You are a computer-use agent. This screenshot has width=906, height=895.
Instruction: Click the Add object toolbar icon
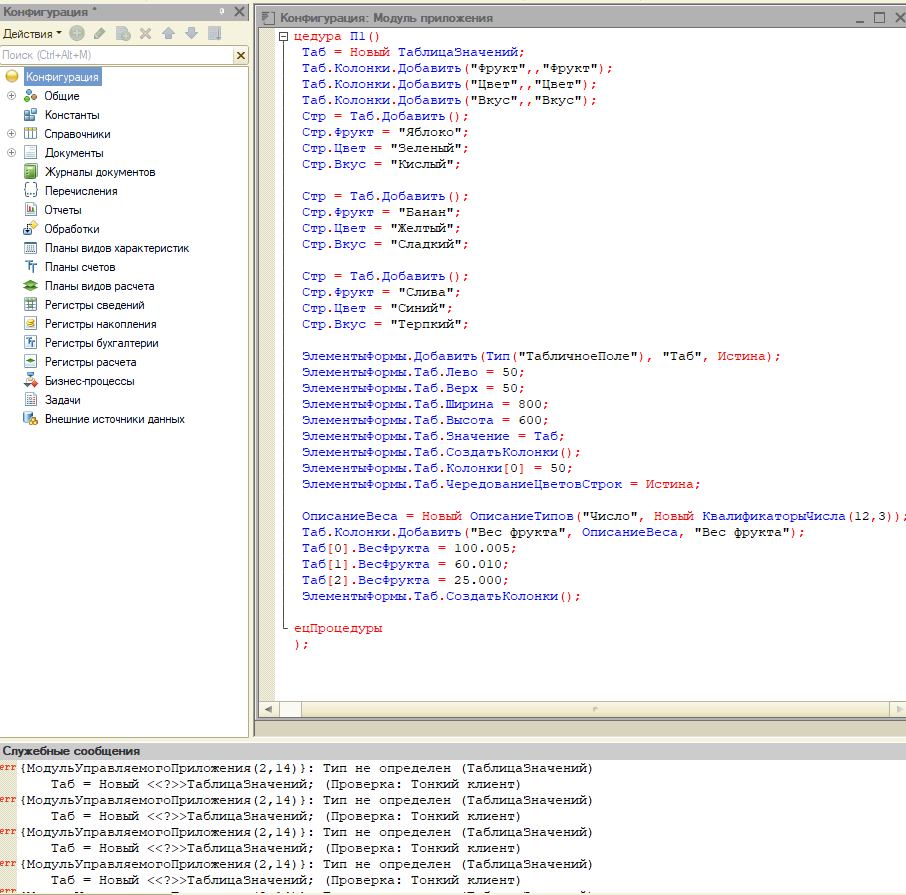pos(77,34)
